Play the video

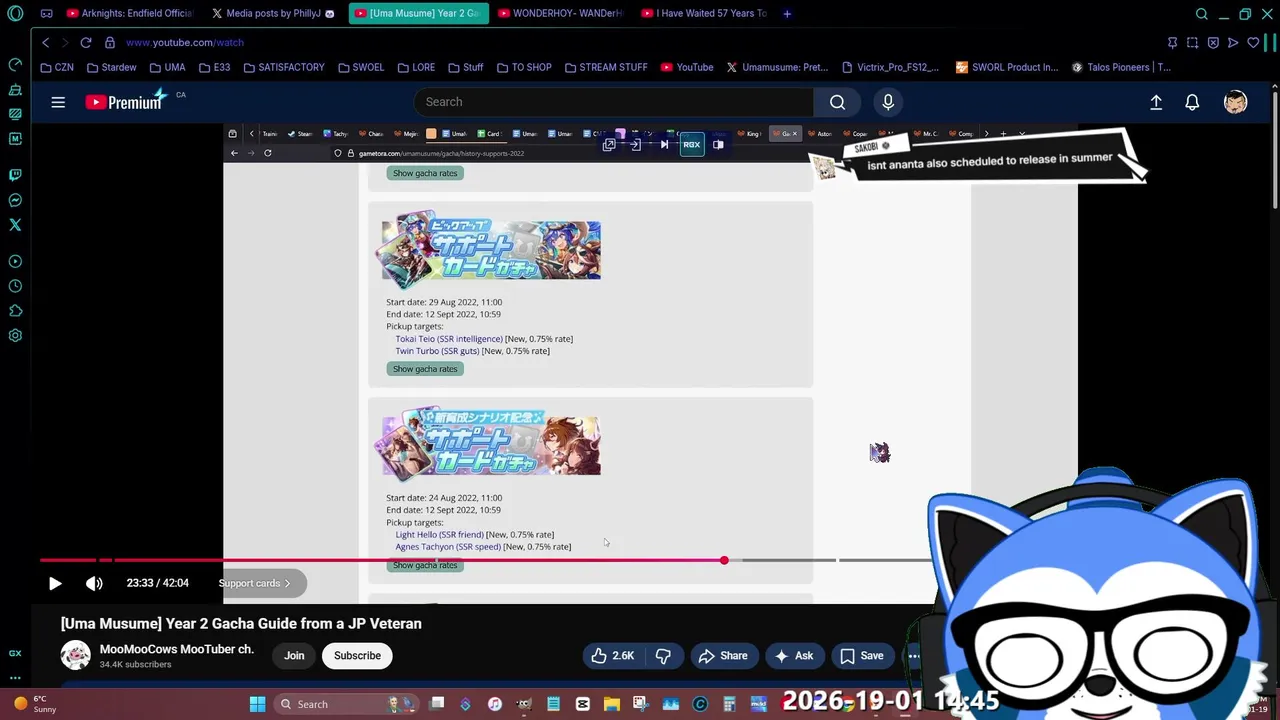[x=55, y=583]
